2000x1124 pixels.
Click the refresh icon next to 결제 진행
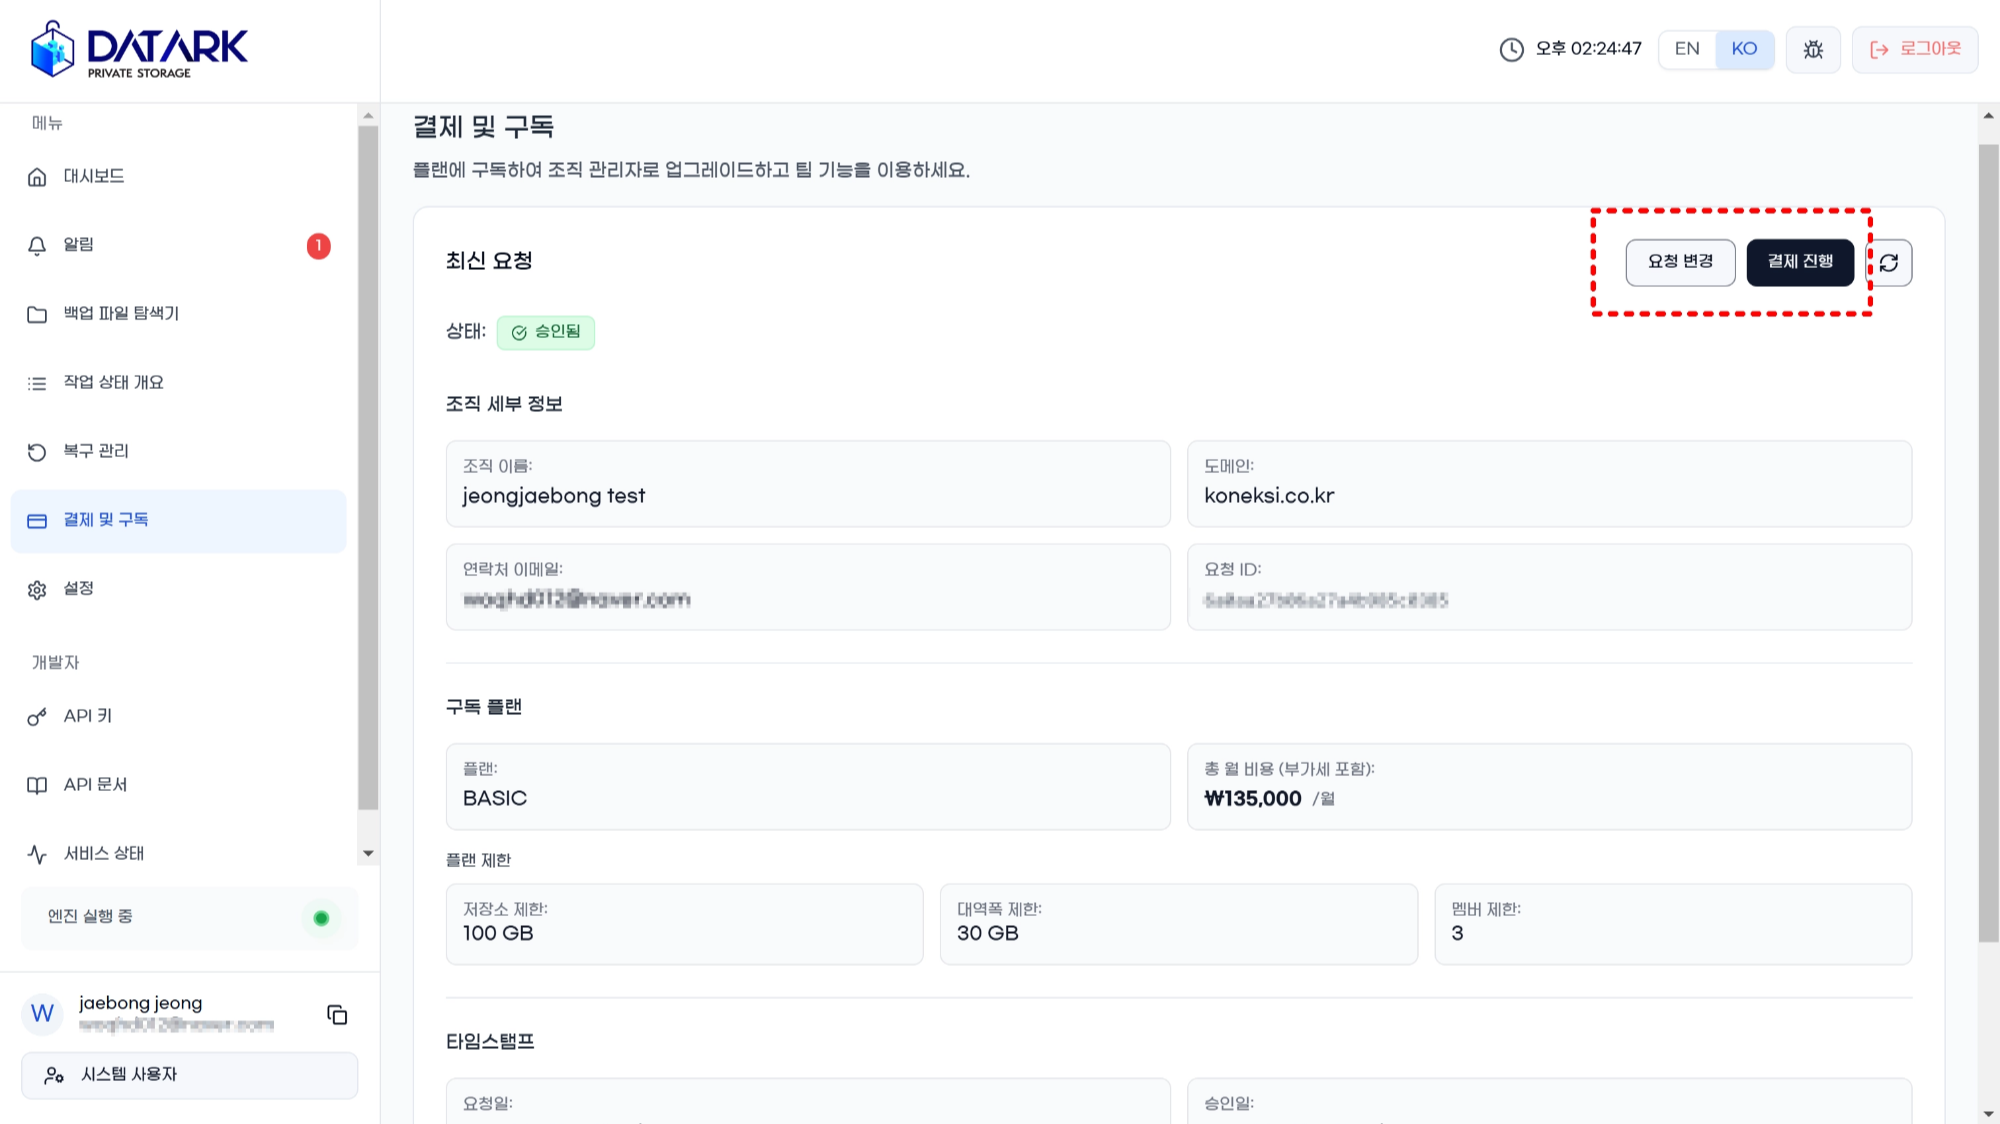pos(1889,263)
